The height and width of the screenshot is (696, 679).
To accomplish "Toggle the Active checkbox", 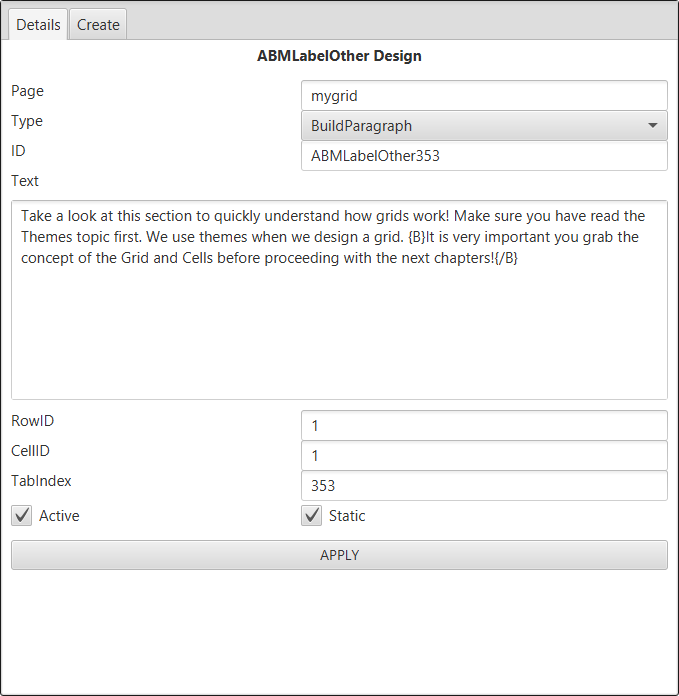I will tap(21, 515).
